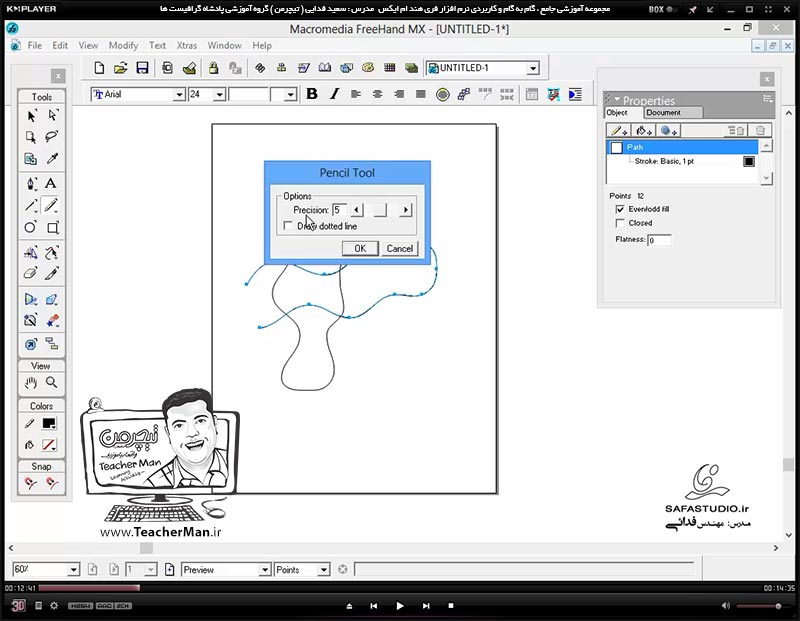Center align text in text toolbar
Image resolution: width=800 pixels, height=621 pixels.
(x=378, y=94)
